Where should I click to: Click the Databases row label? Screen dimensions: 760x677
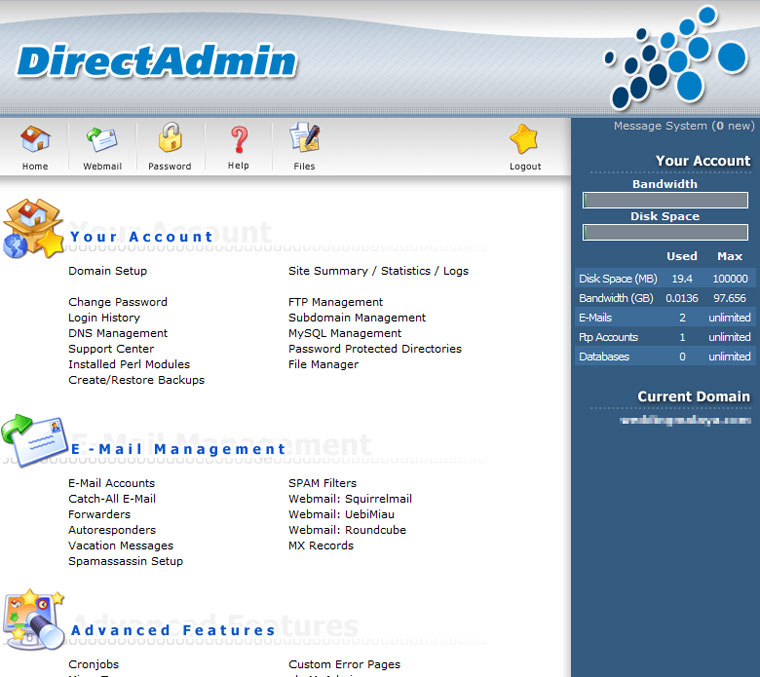604,356
